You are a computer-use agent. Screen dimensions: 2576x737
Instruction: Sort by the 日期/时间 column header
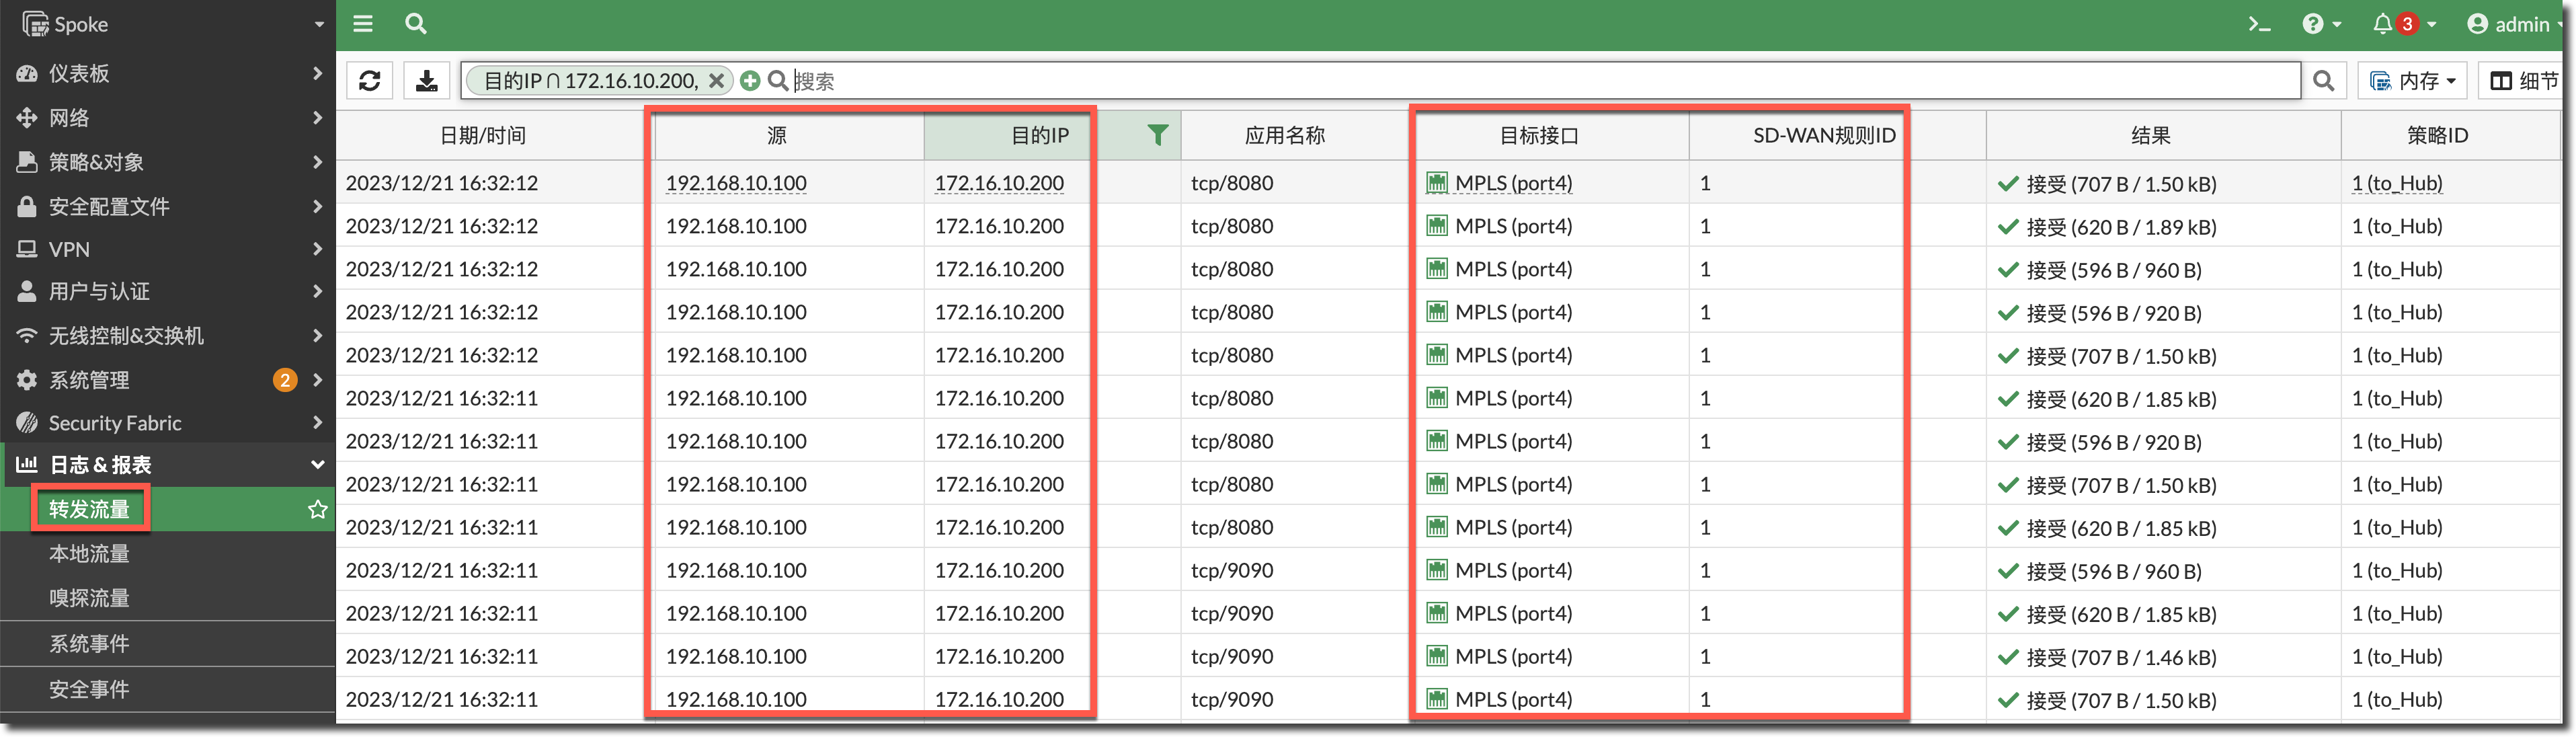tap(483, 135)
